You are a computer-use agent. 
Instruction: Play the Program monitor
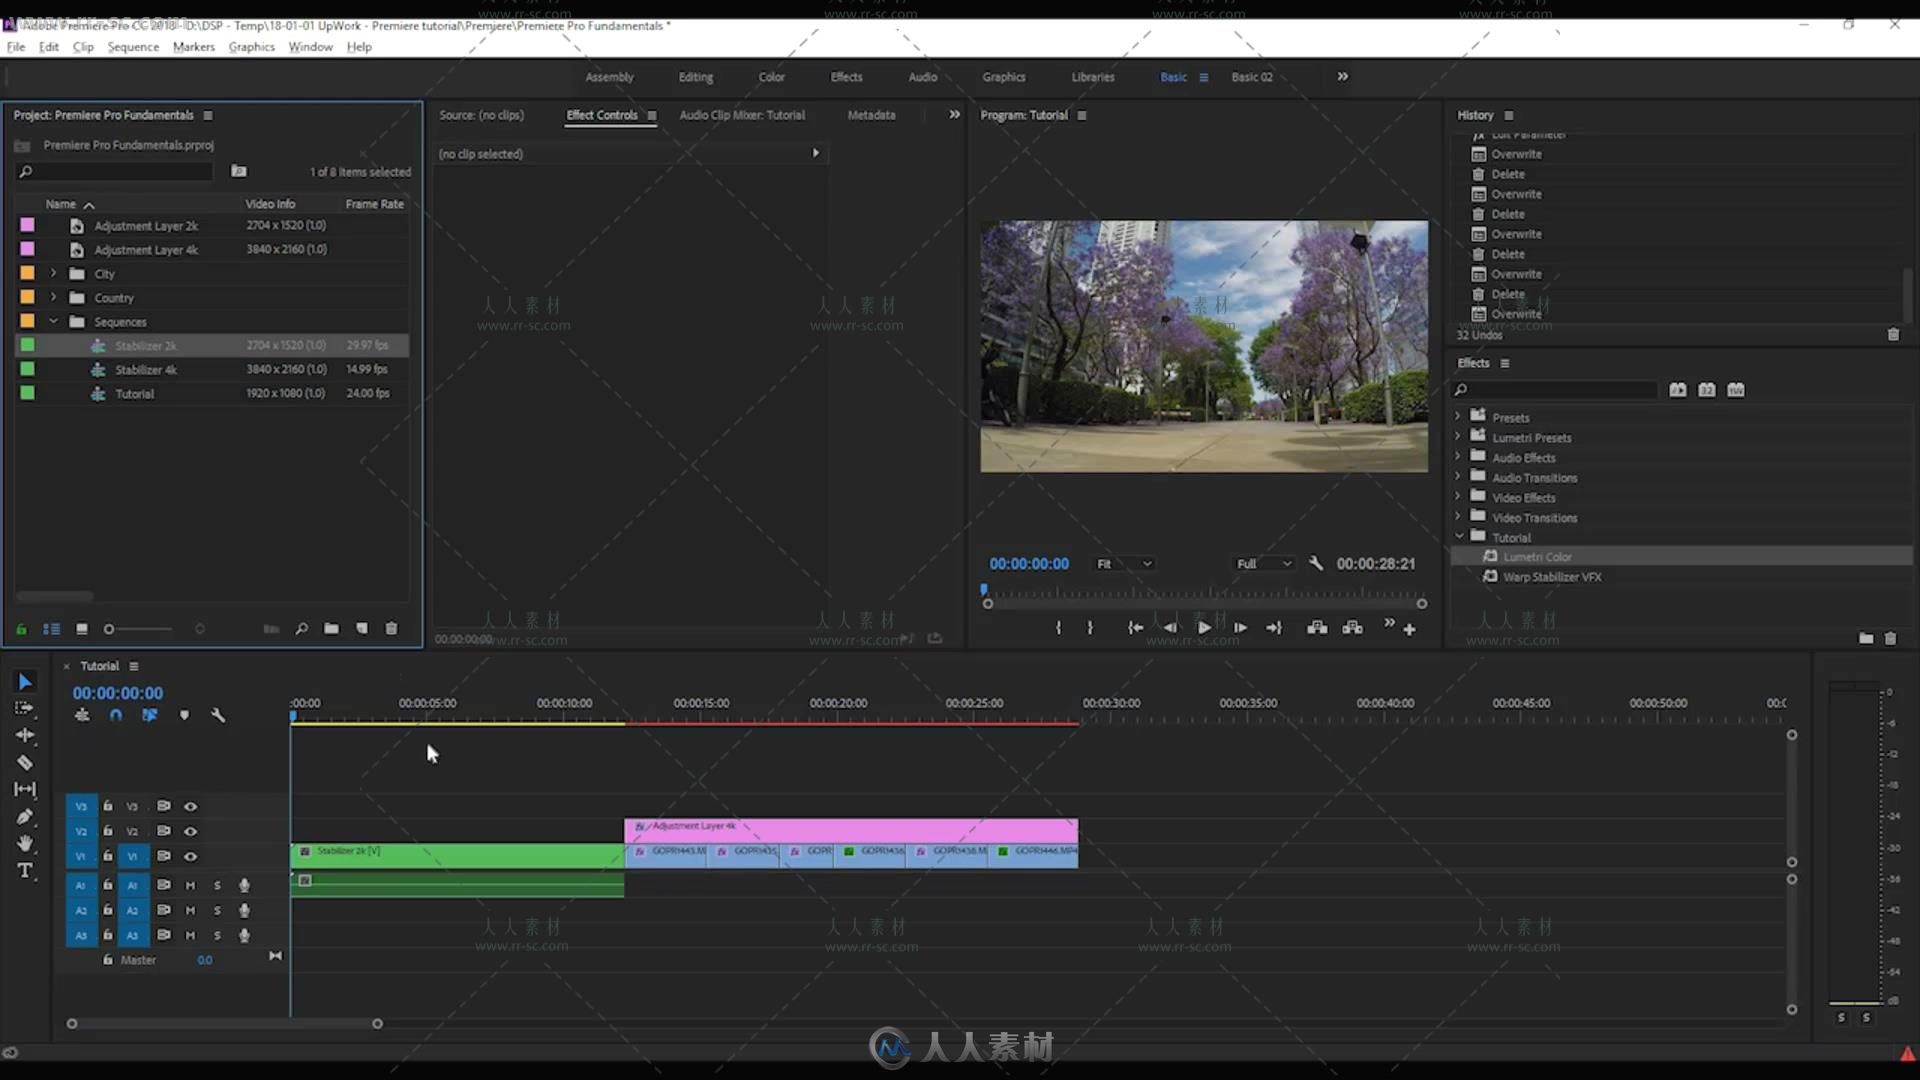tap(1205, 628)
